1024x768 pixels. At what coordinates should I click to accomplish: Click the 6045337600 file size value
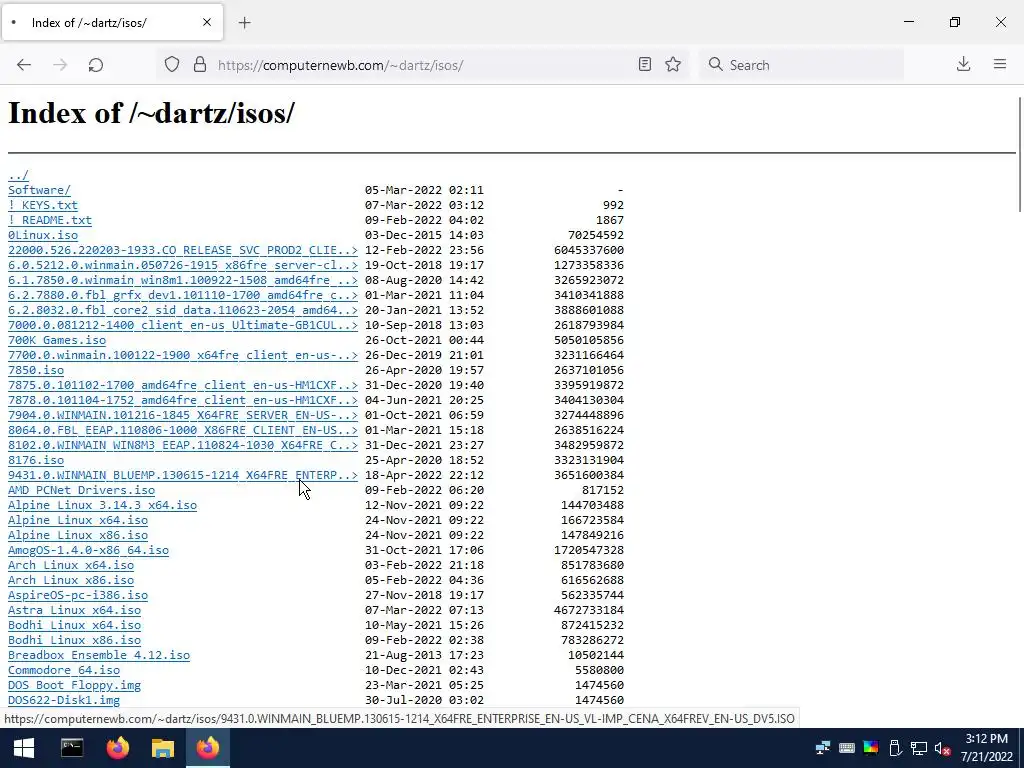(x=588, y=250)
